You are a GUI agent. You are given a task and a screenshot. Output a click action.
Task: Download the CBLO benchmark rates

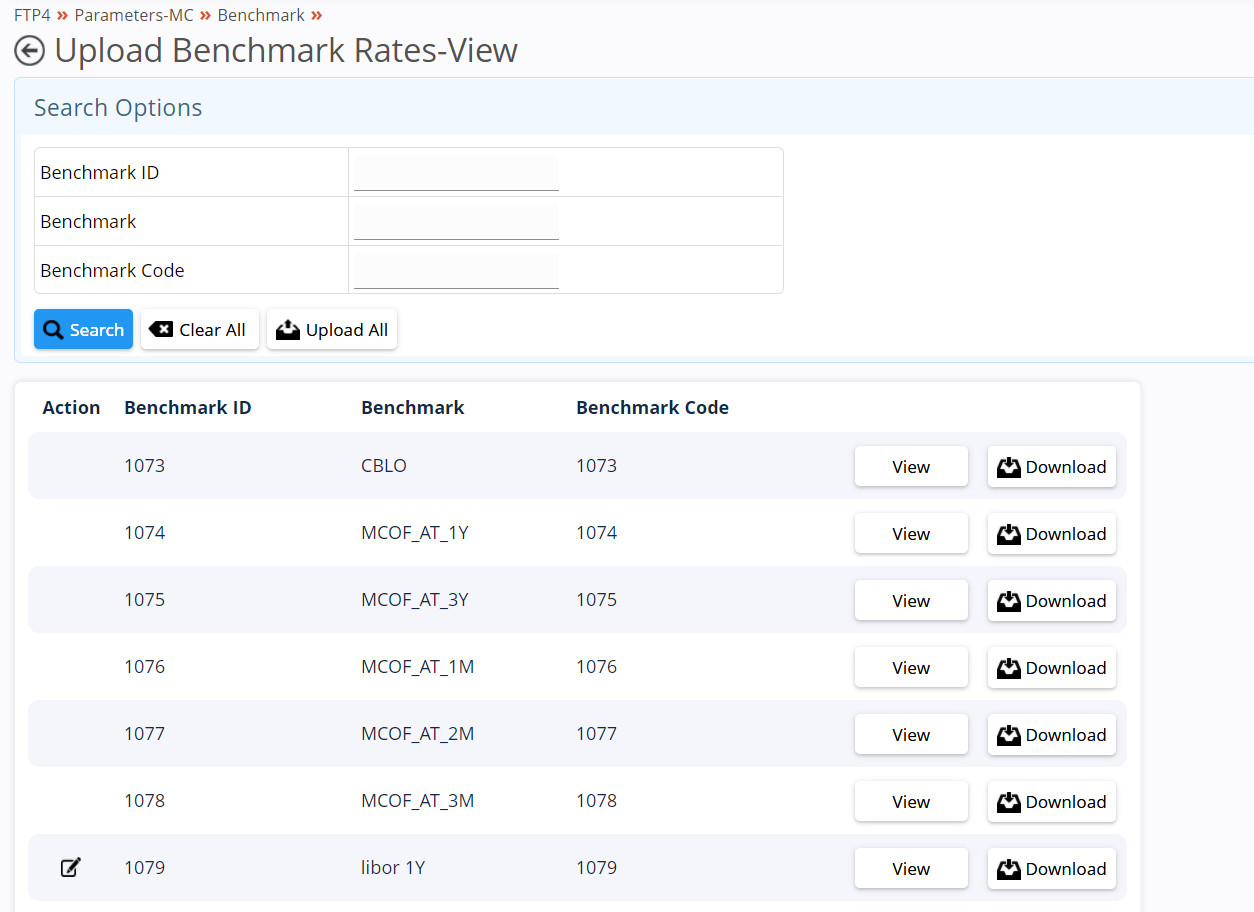coord(1052,466)
